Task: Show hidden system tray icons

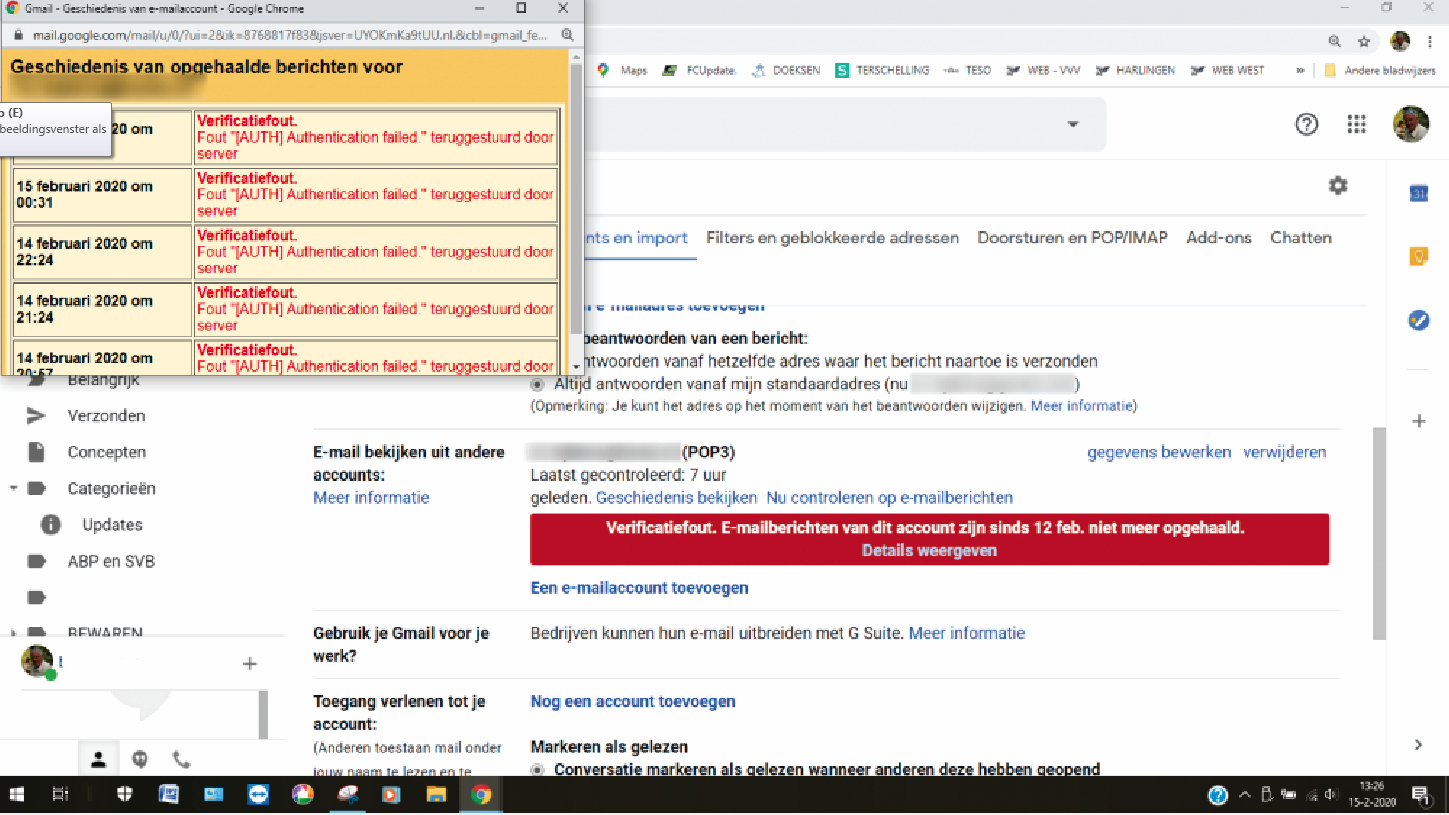Action: click(1244, 795)
